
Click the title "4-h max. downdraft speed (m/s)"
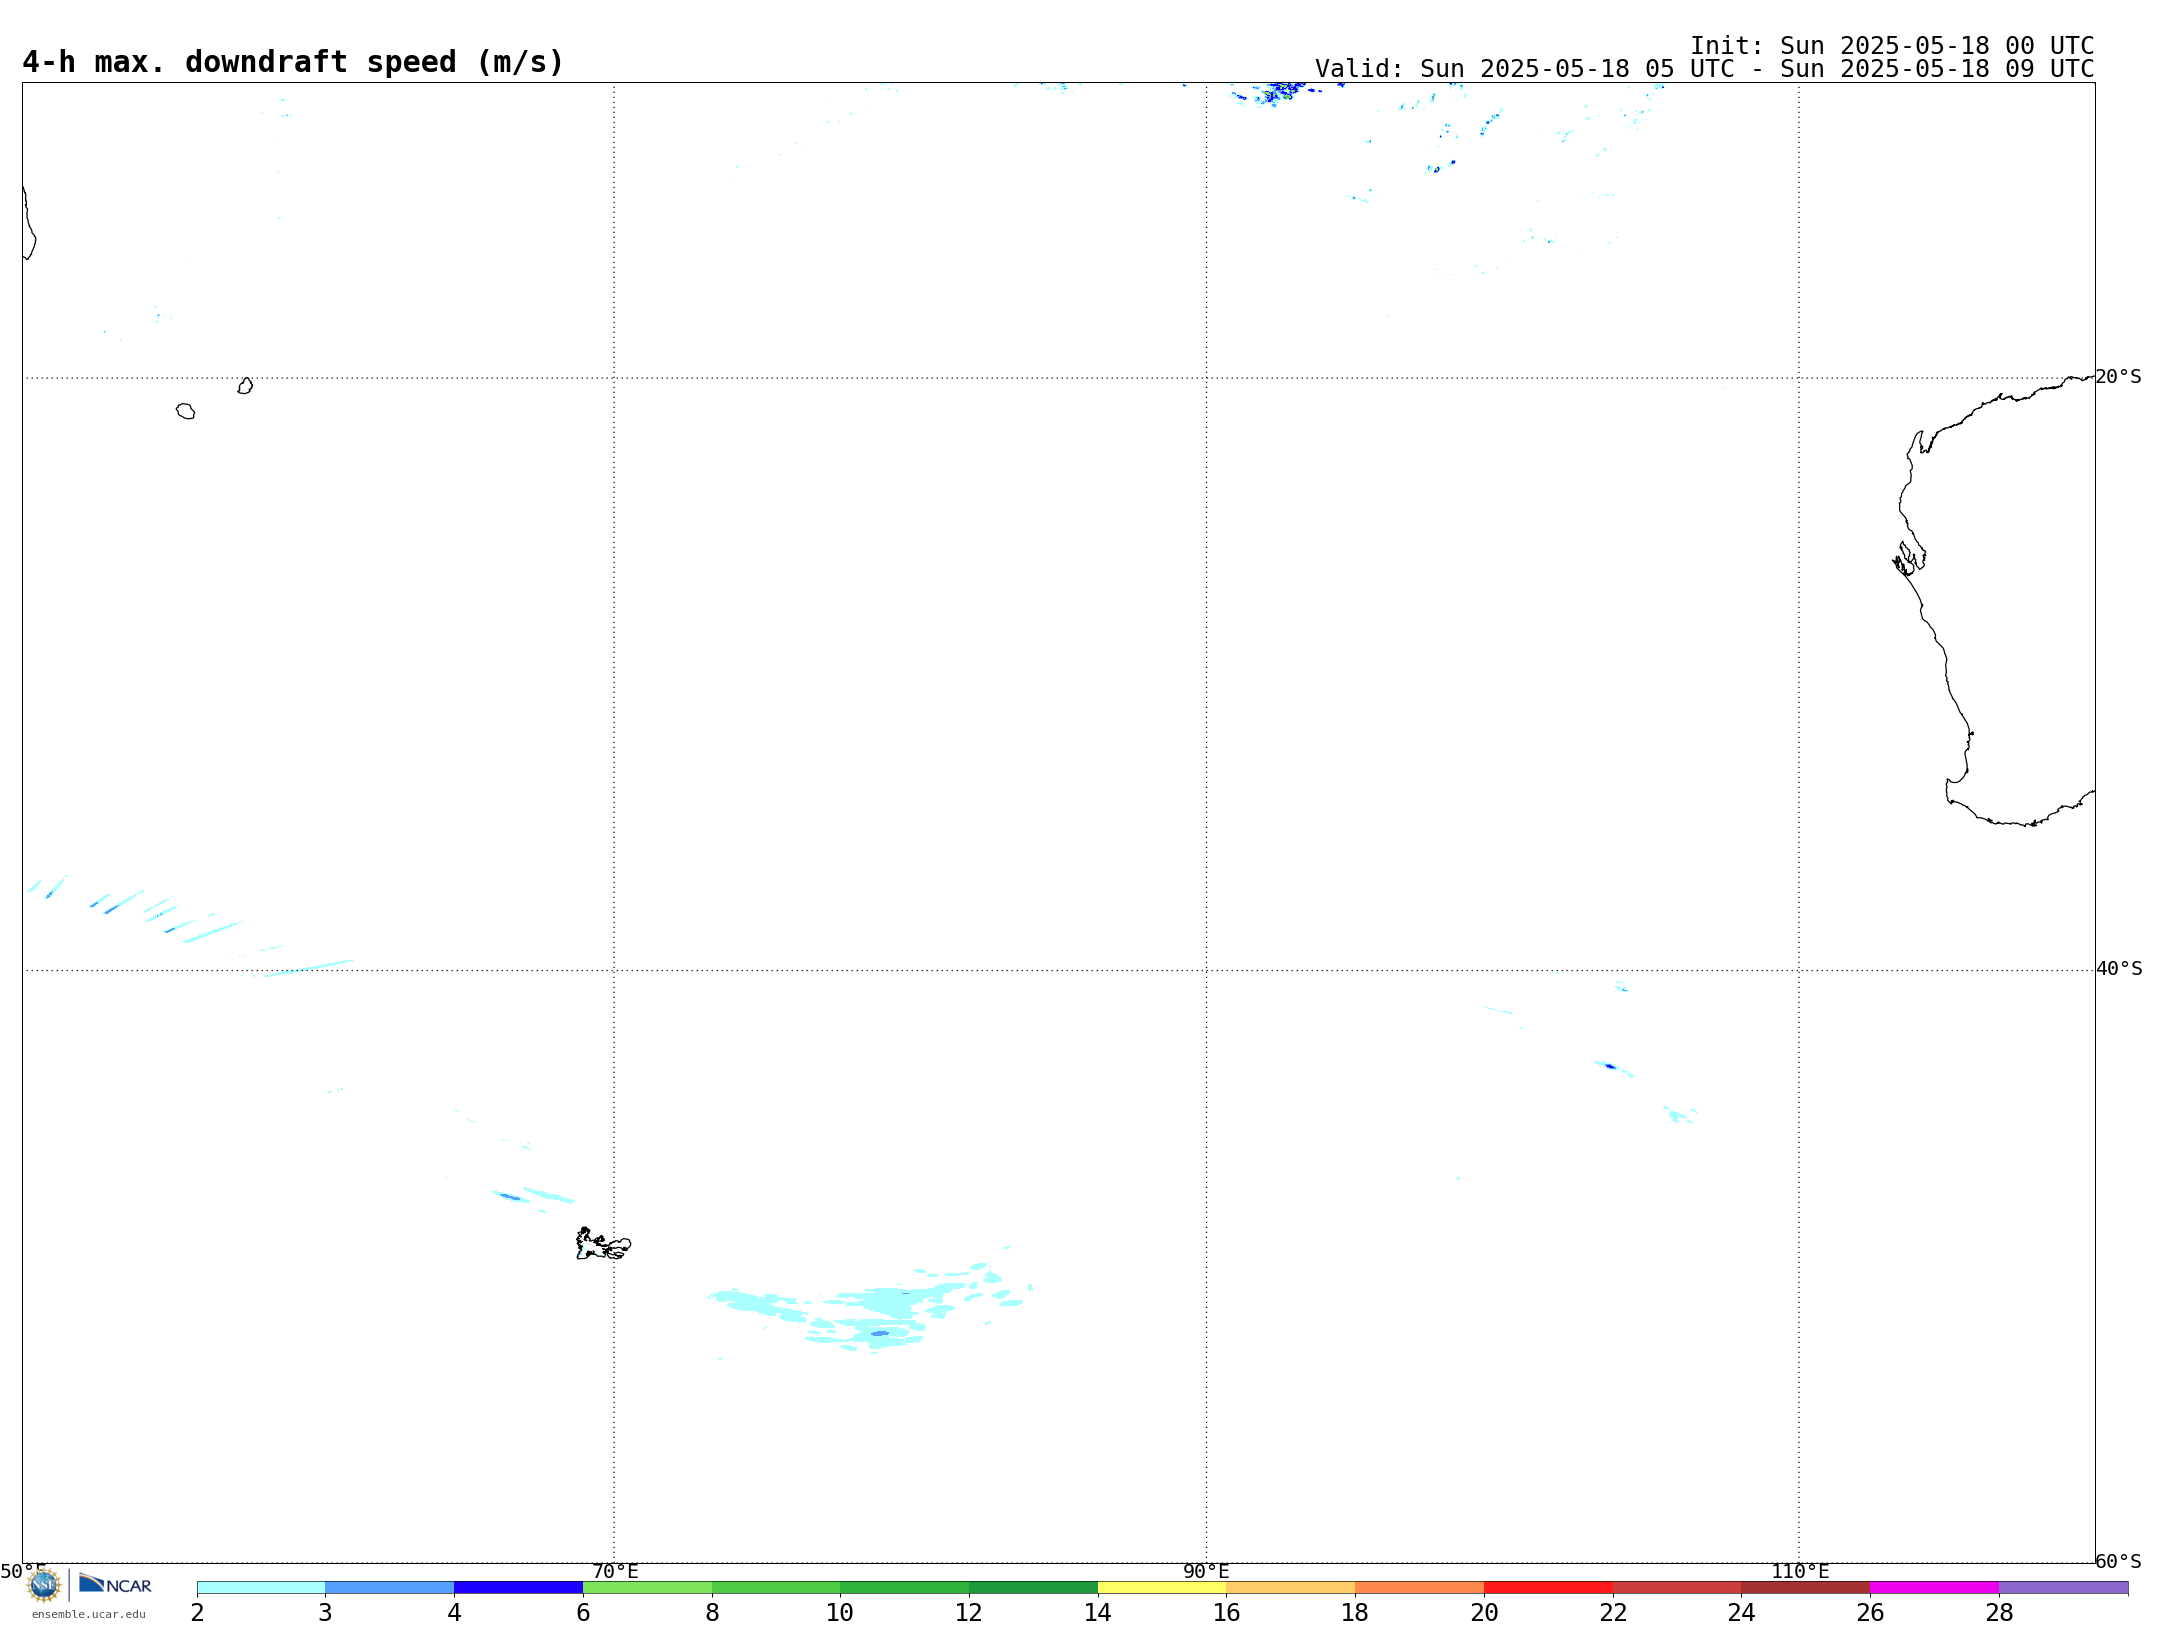(x=293, y=62)
